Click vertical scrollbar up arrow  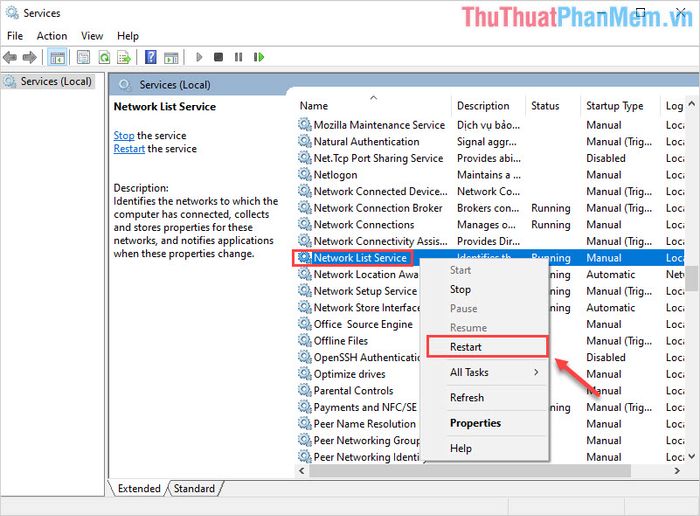tap(692, 104)
